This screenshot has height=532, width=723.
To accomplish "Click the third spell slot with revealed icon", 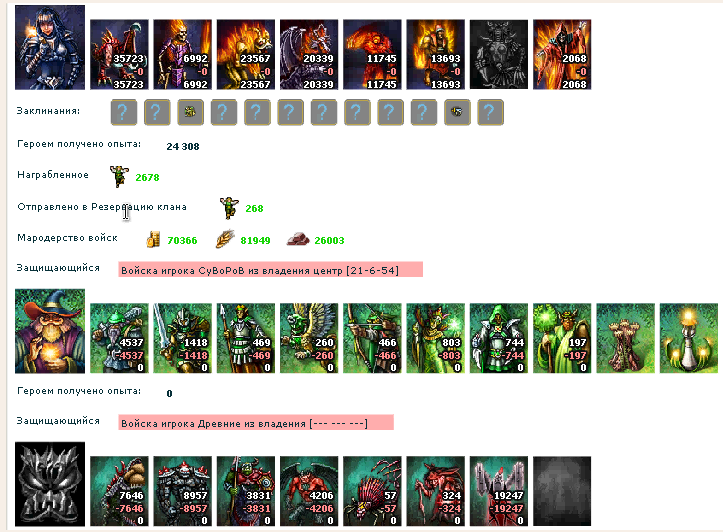I will tap(190, 112).
